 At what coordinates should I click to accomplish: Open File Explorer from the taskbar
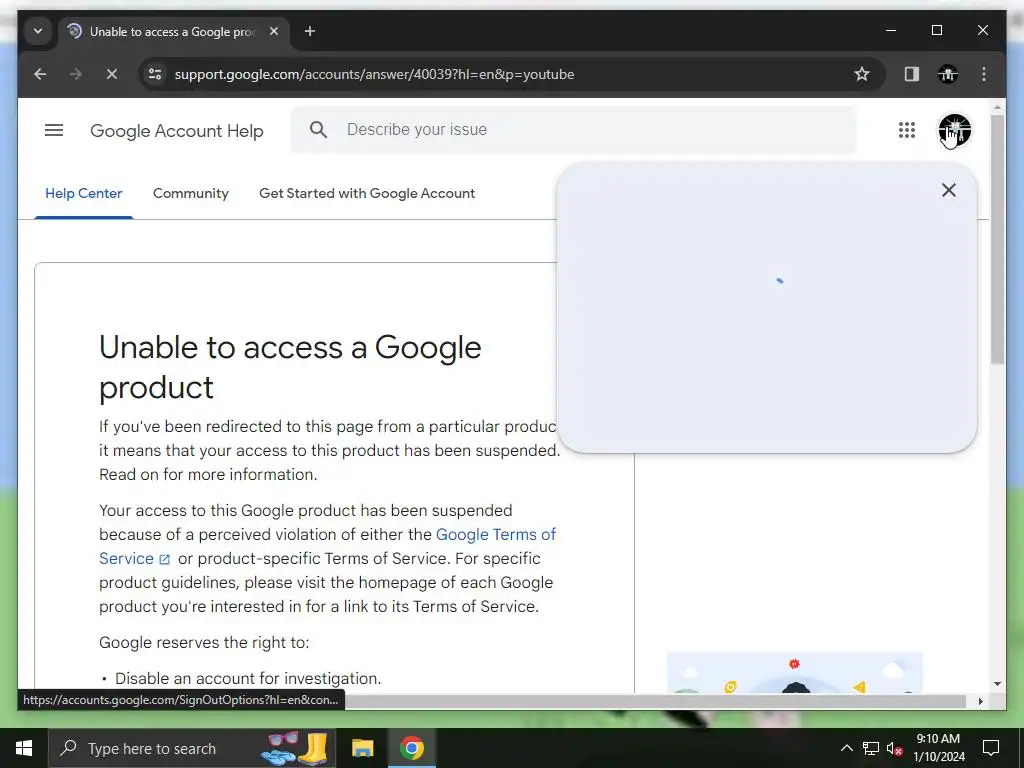point(362,748)
